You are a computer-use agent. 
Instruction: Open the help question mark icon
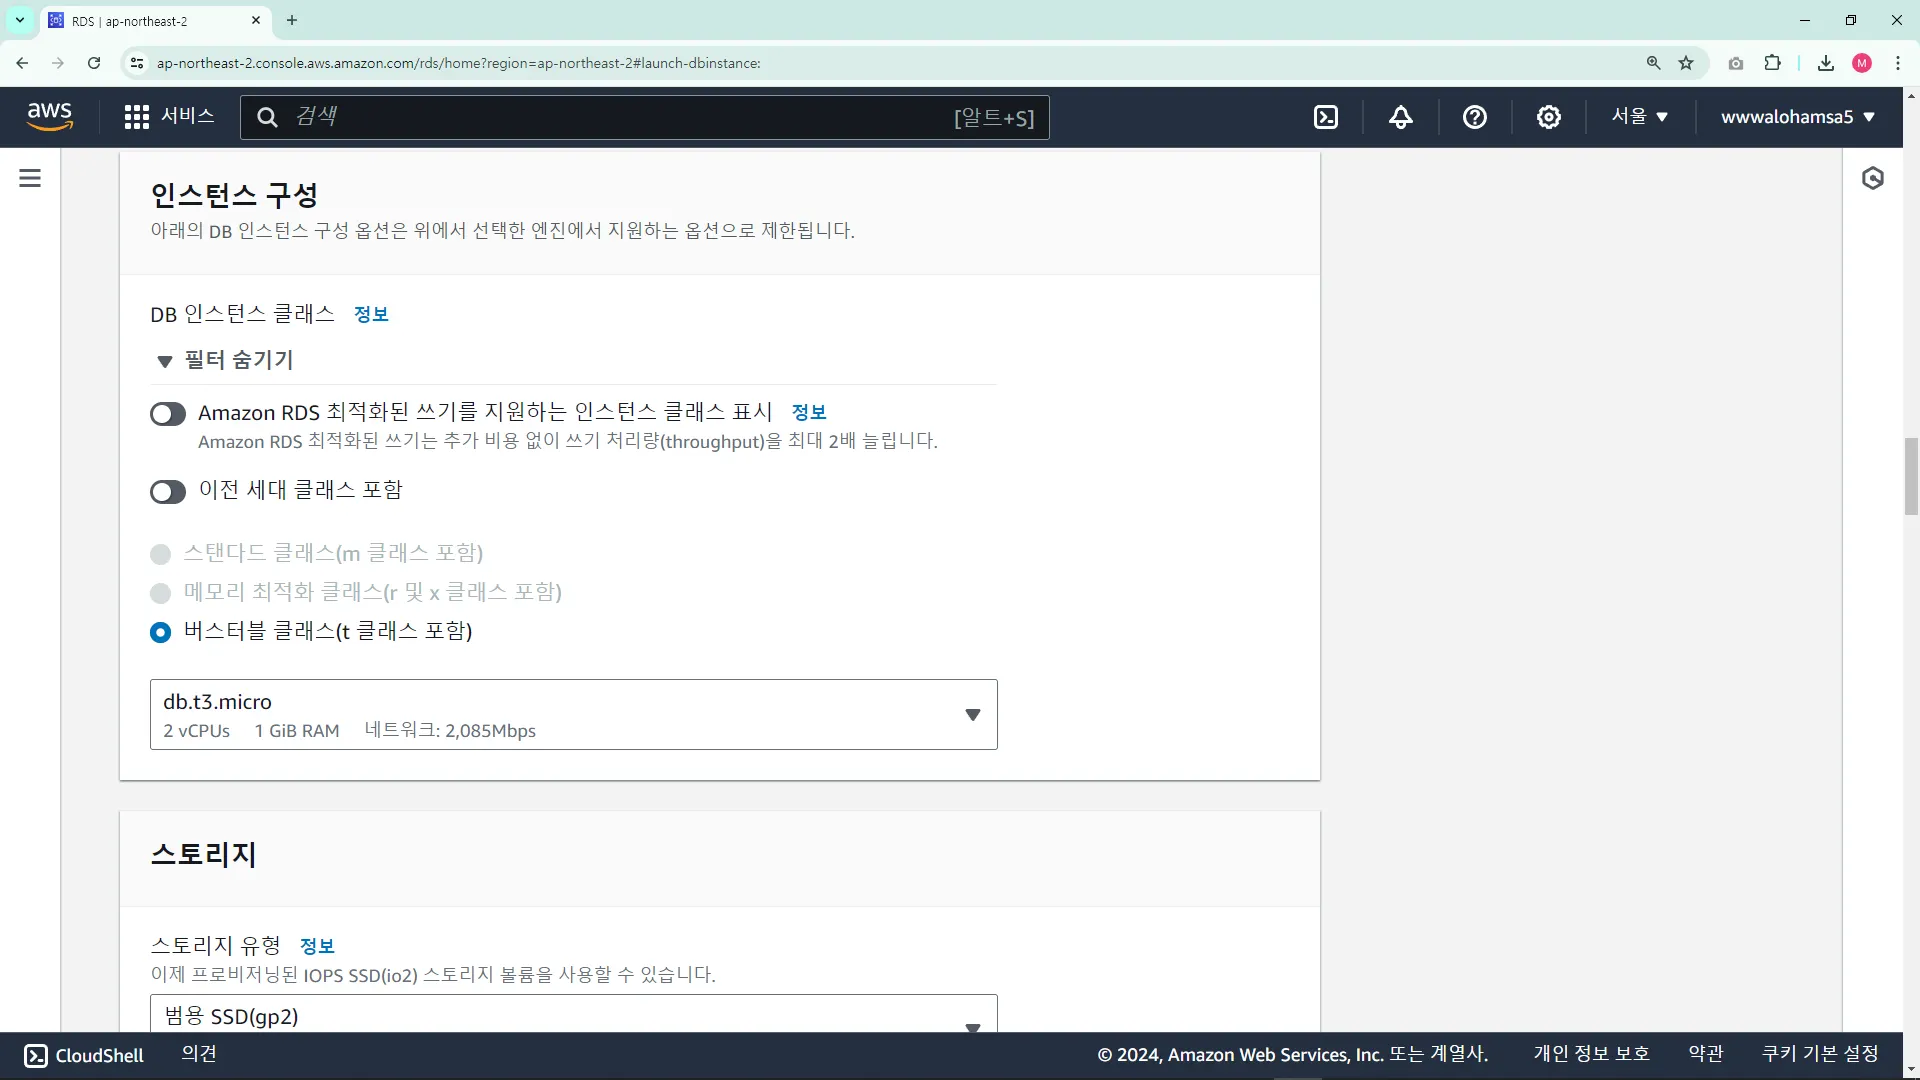point(1474,118)
